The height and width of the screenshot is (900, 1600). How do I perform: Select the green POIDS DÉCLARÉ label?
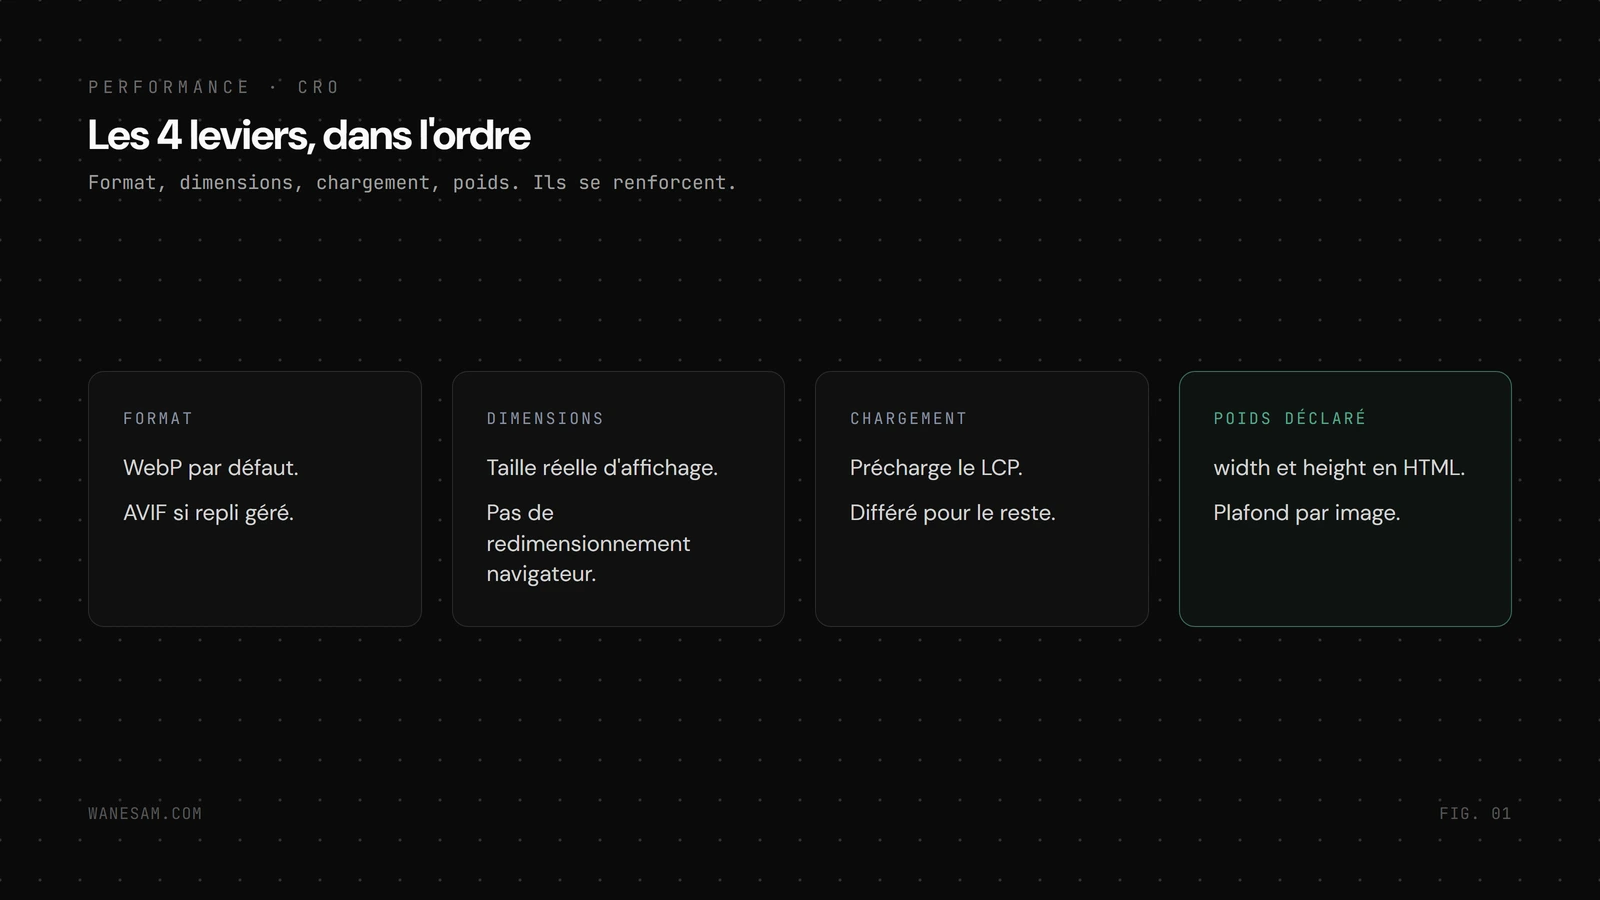[x=1289, y=418]
